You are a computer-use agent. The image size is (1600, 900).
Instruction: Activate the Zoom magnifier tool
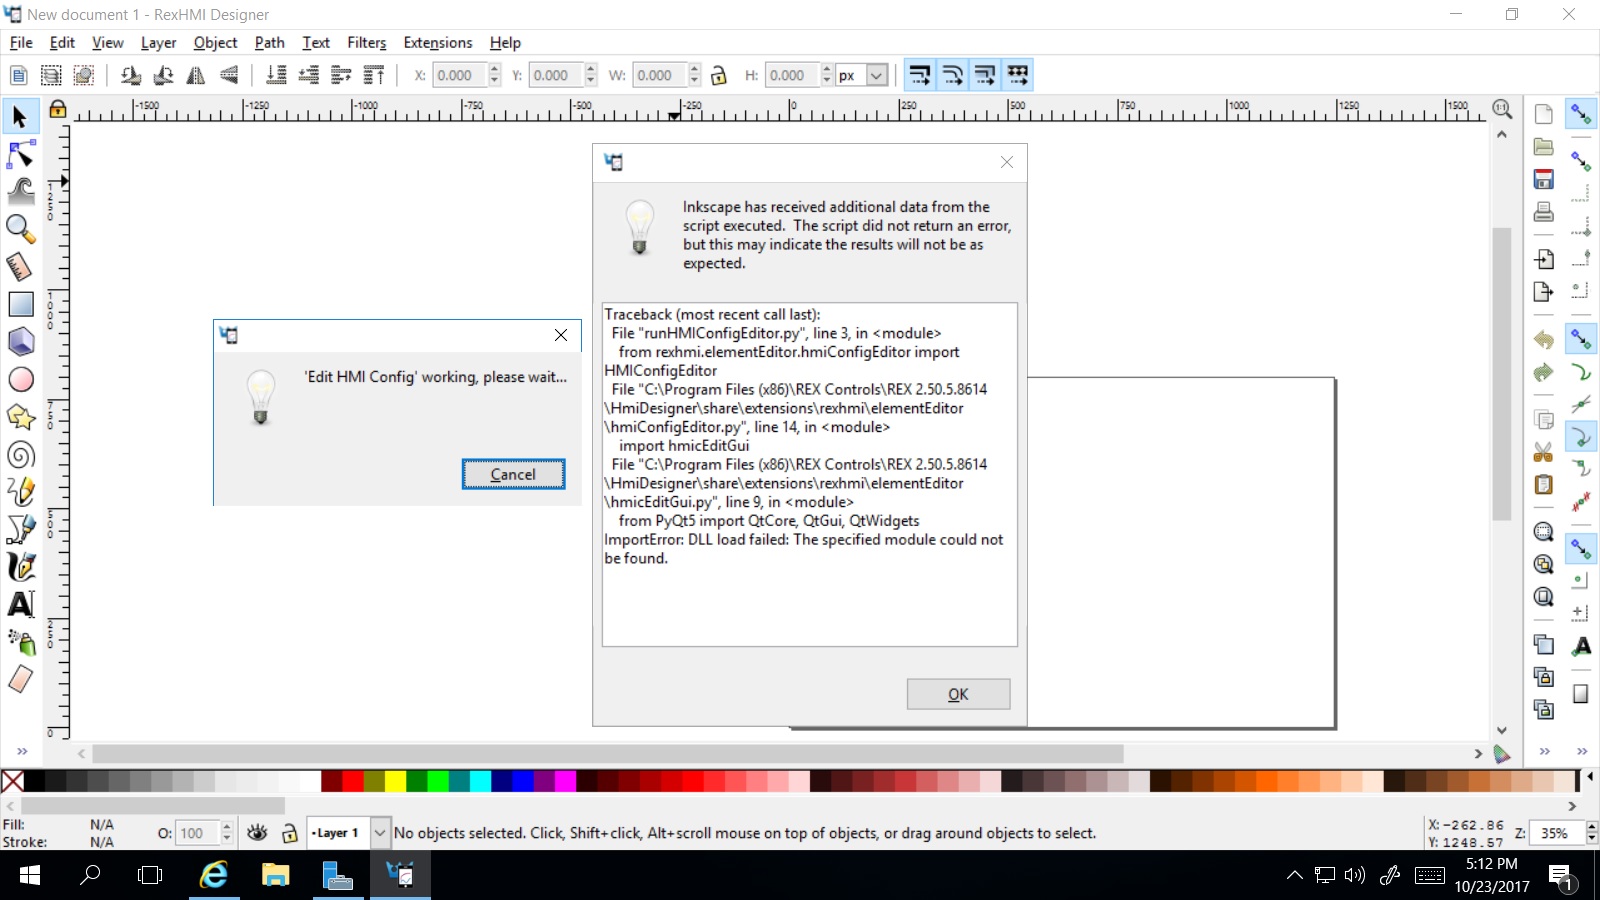pos(20,229)
